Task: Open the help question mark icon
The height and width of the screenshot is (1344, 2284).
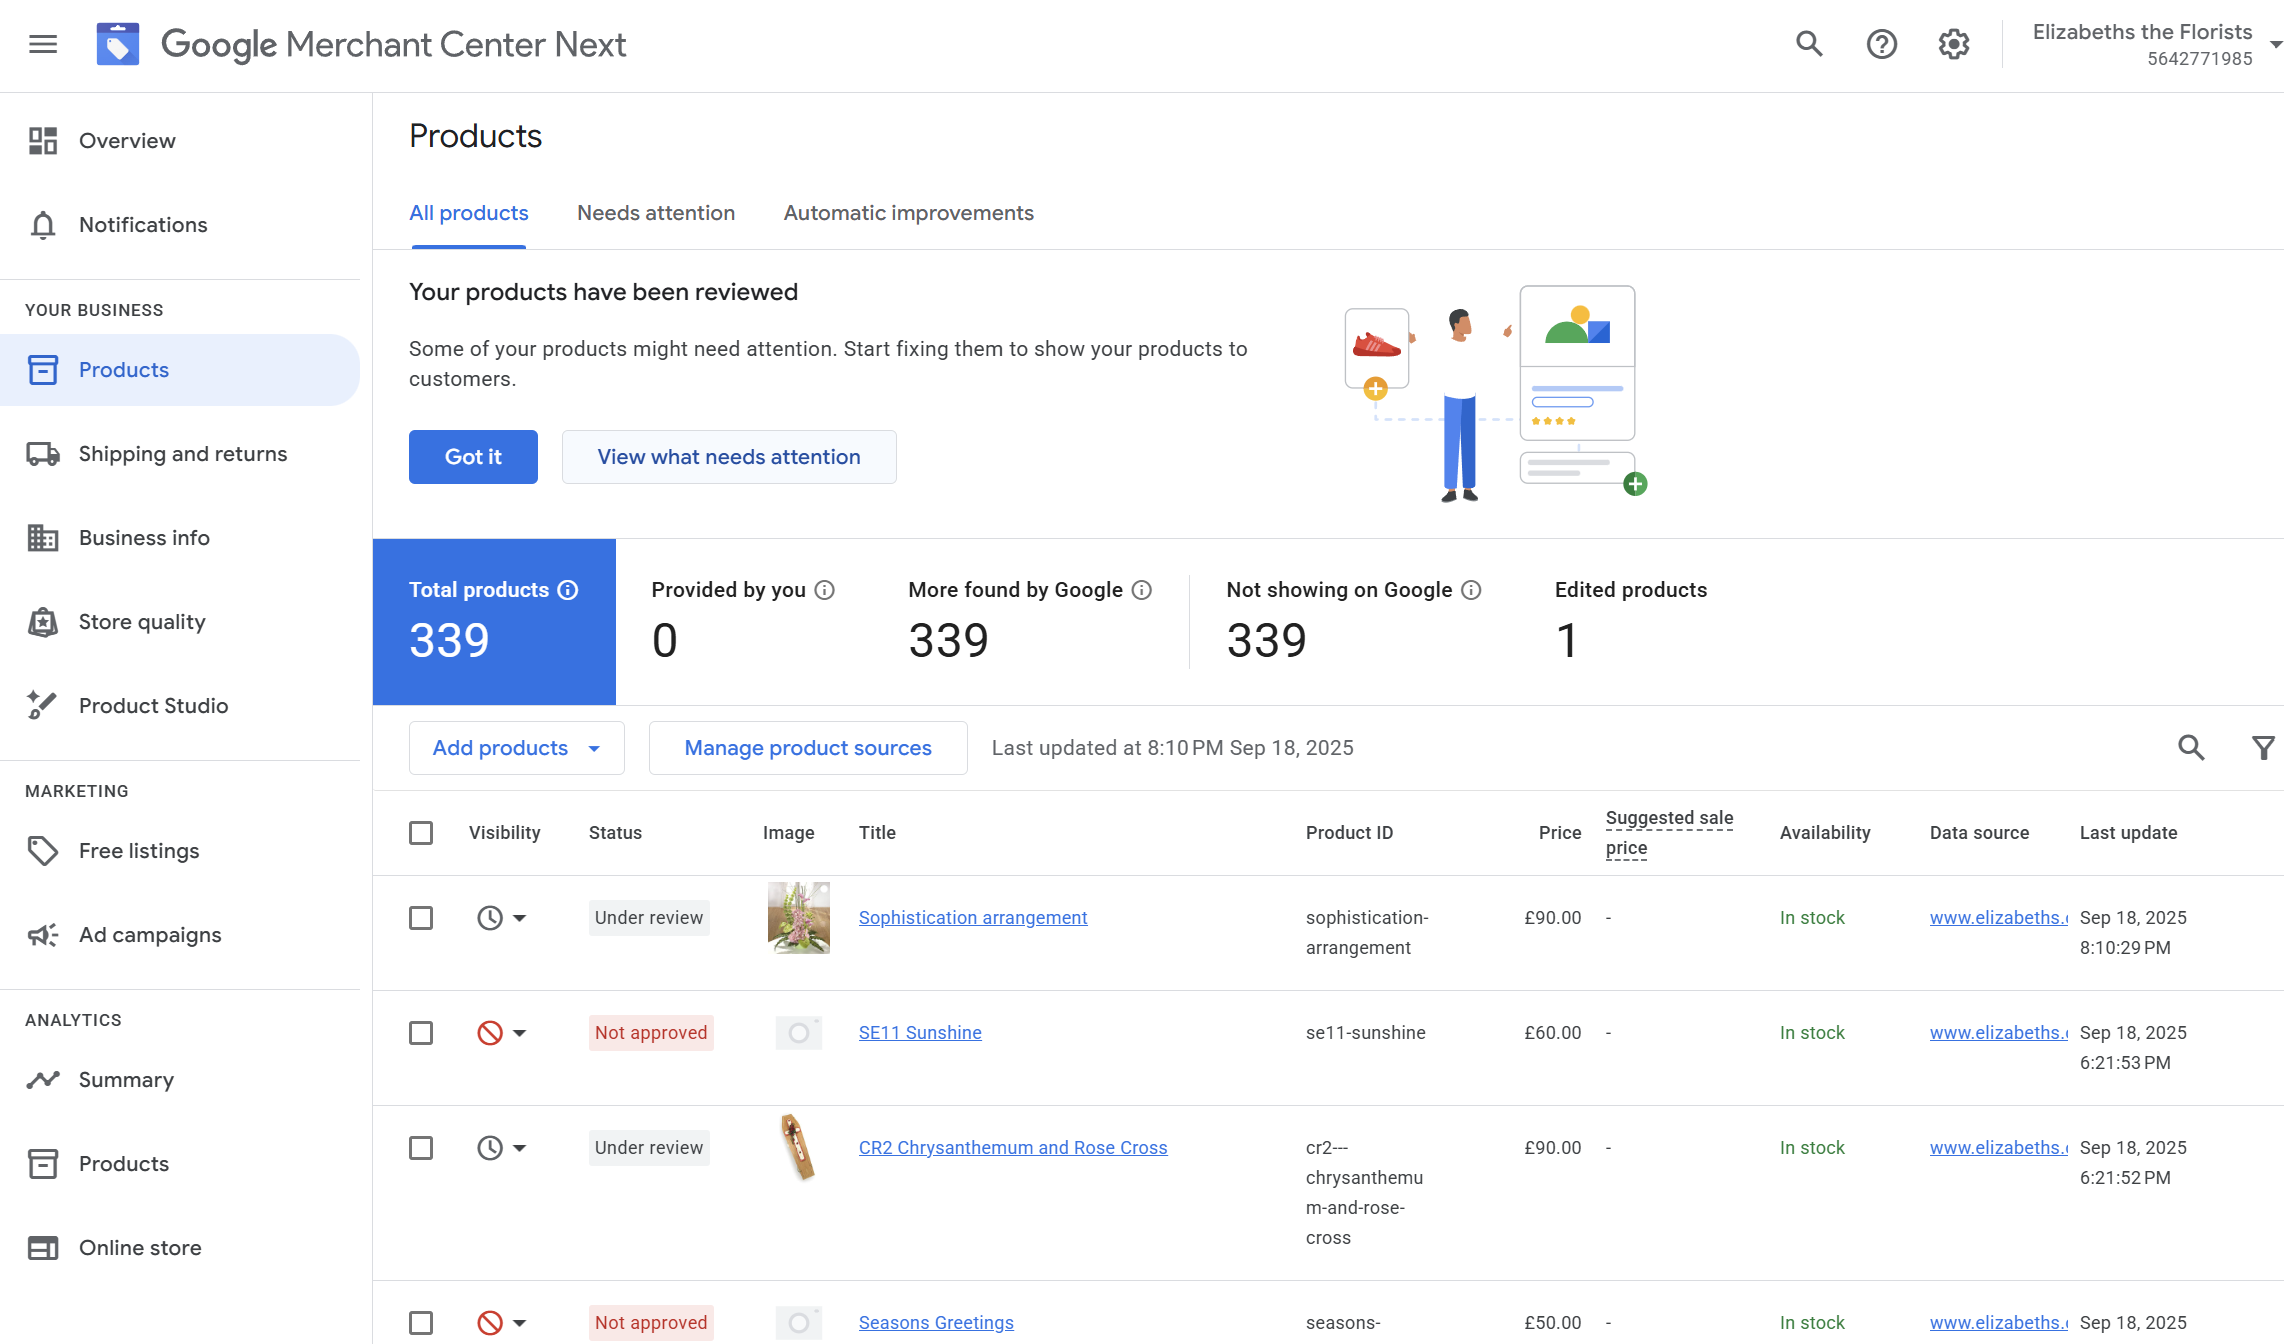Action: pyautogui.click(x=1881, y=44)
